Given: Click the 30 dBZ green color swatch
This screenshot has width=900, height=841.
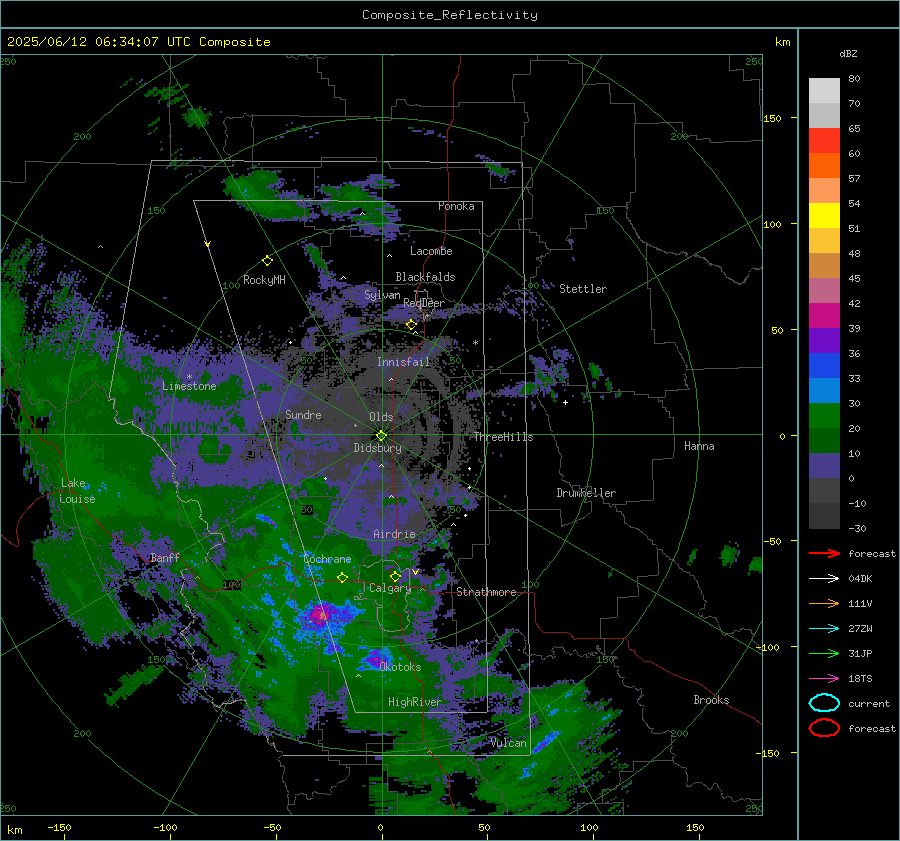Looking at the screenshot, I should pyautogui.click(x=824, y=415).
